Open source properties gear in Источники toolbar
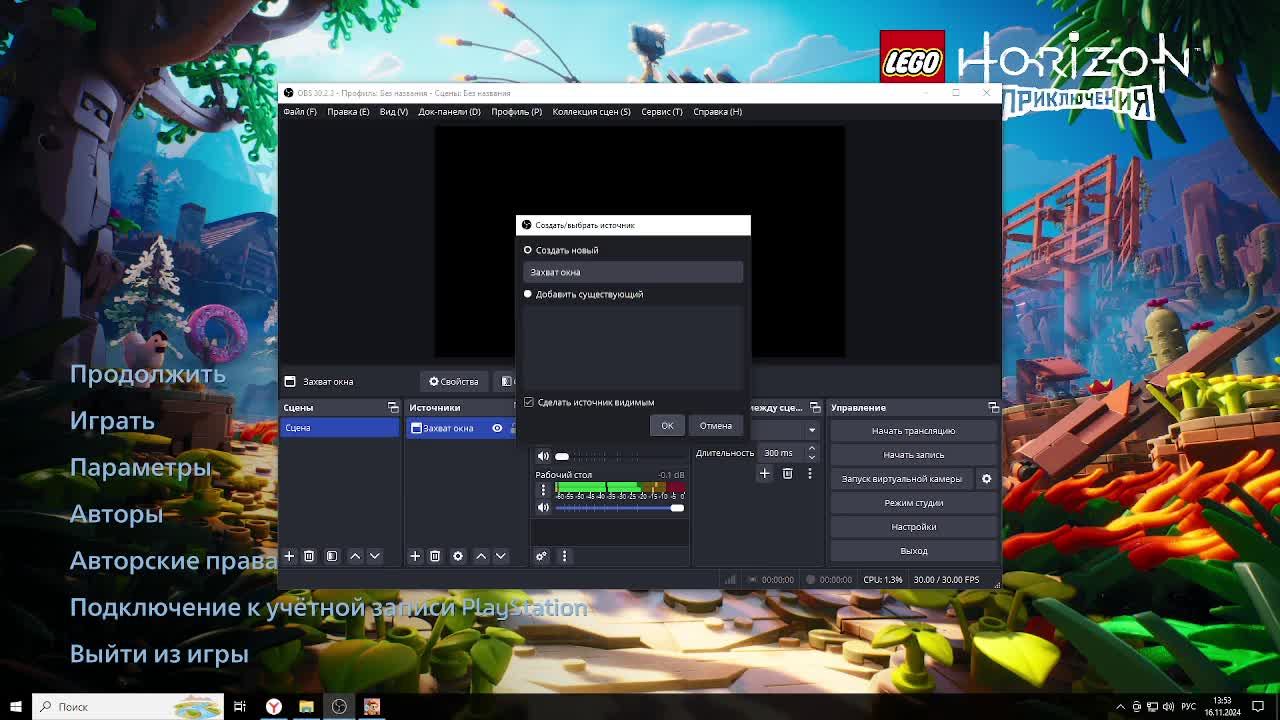 (458, 556)
